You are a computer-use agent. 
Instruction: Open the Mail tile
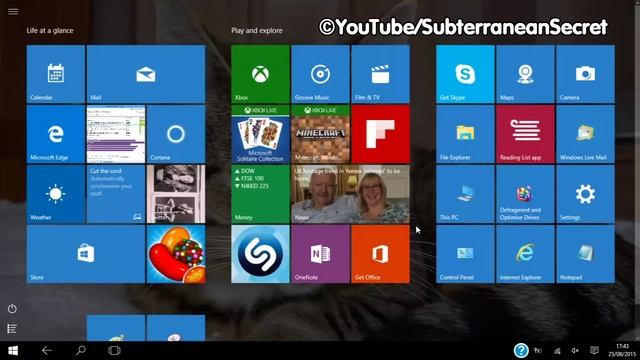tap(146, 74)
